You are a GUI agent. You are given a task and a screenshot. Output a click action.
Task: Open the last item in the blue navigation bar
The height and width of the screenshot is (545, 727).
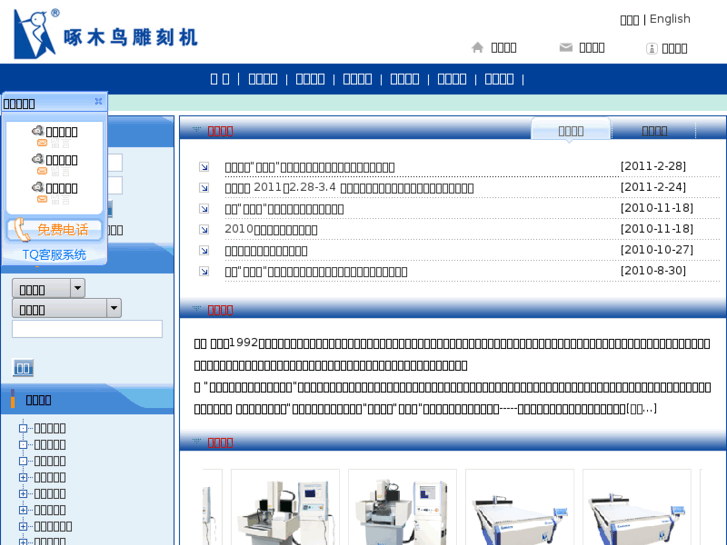click(499, 79)
